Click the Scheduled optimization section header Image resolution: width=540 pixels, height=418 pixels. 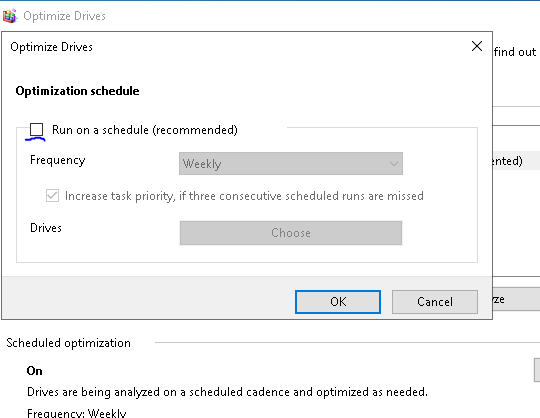(x=68, y=343)
